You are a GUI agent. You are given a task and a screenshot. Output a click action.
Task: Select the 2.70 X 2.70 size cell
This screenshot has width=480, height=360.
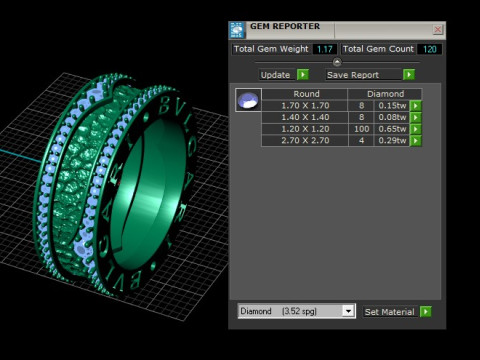pos(305,141)
